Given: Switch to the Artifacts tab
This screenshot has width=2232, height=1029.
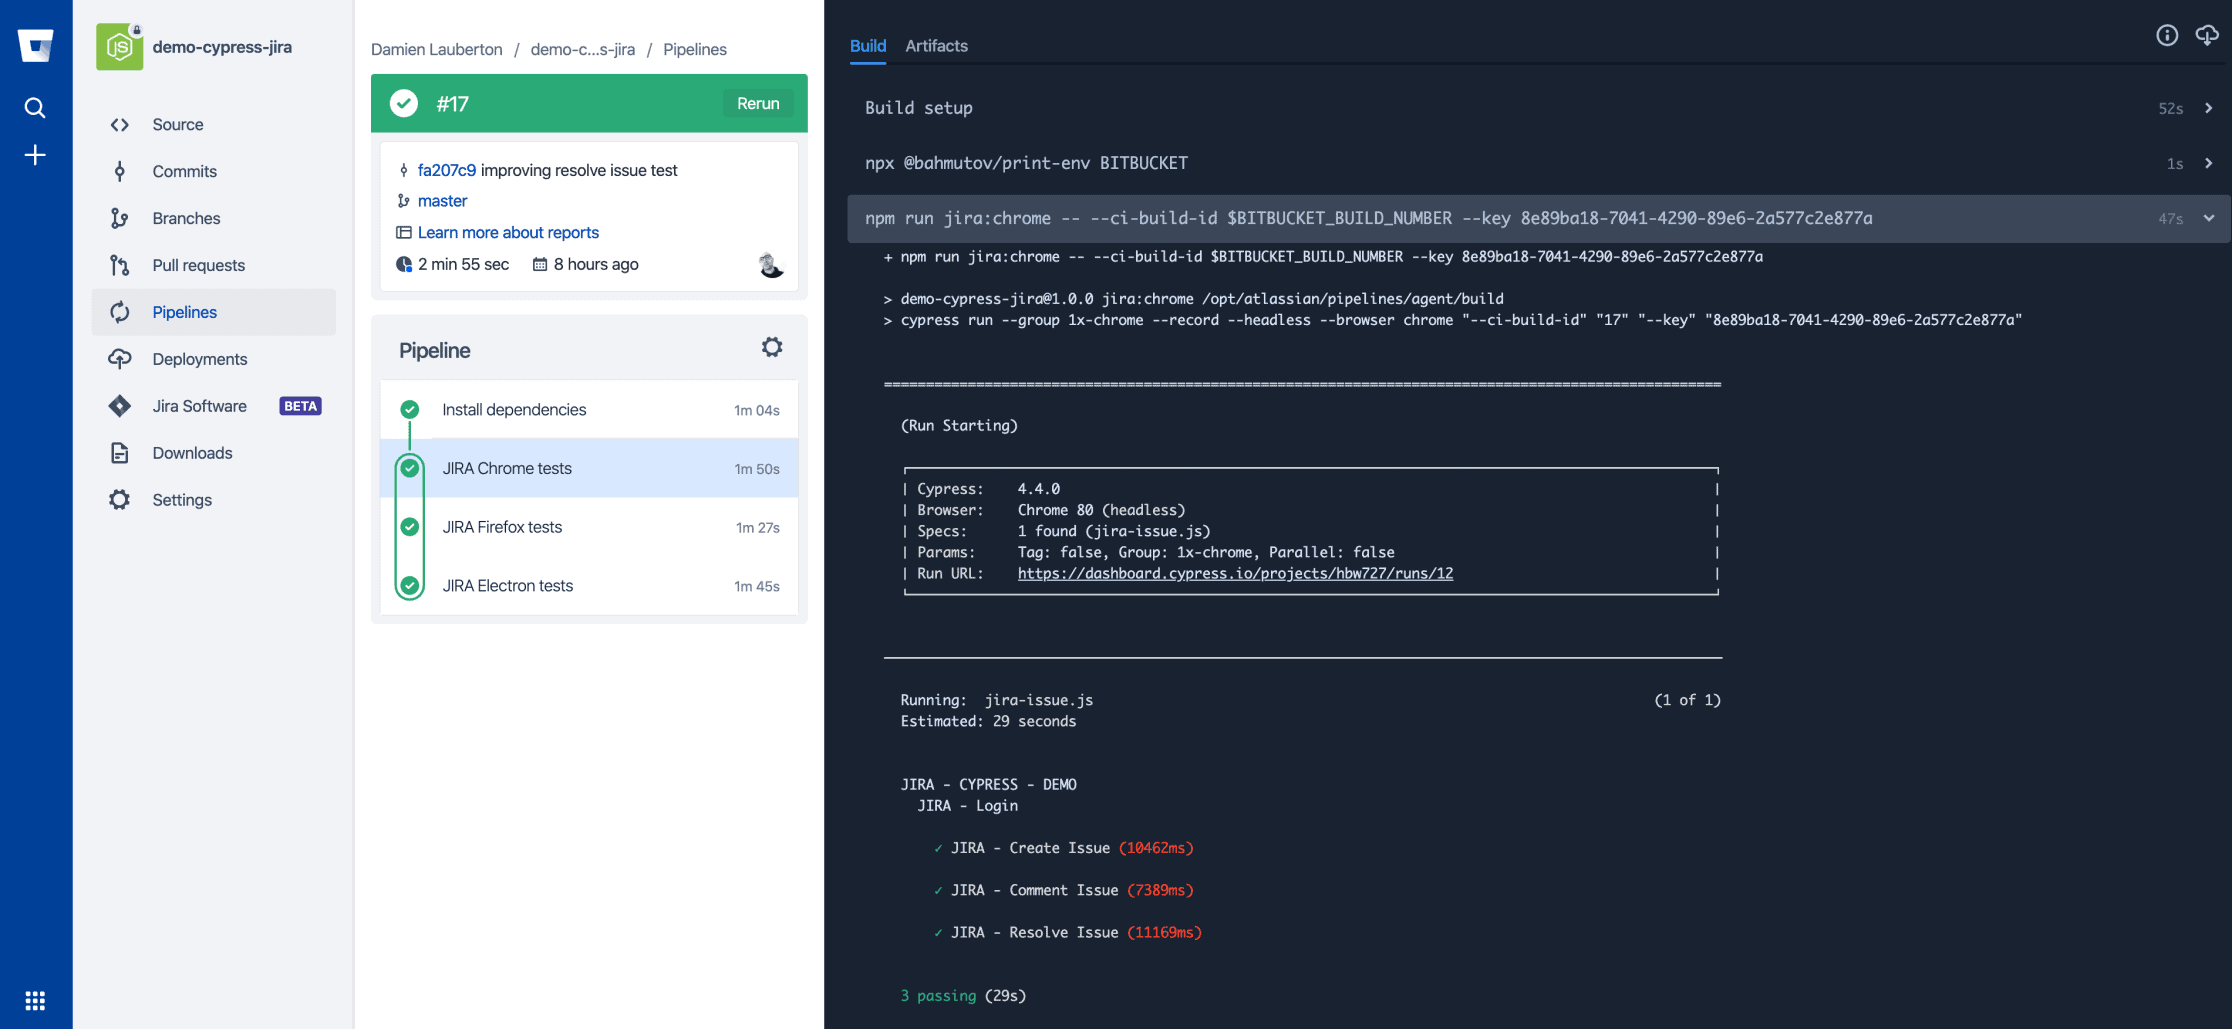Looking at the screenshot, I should point(936,46).
